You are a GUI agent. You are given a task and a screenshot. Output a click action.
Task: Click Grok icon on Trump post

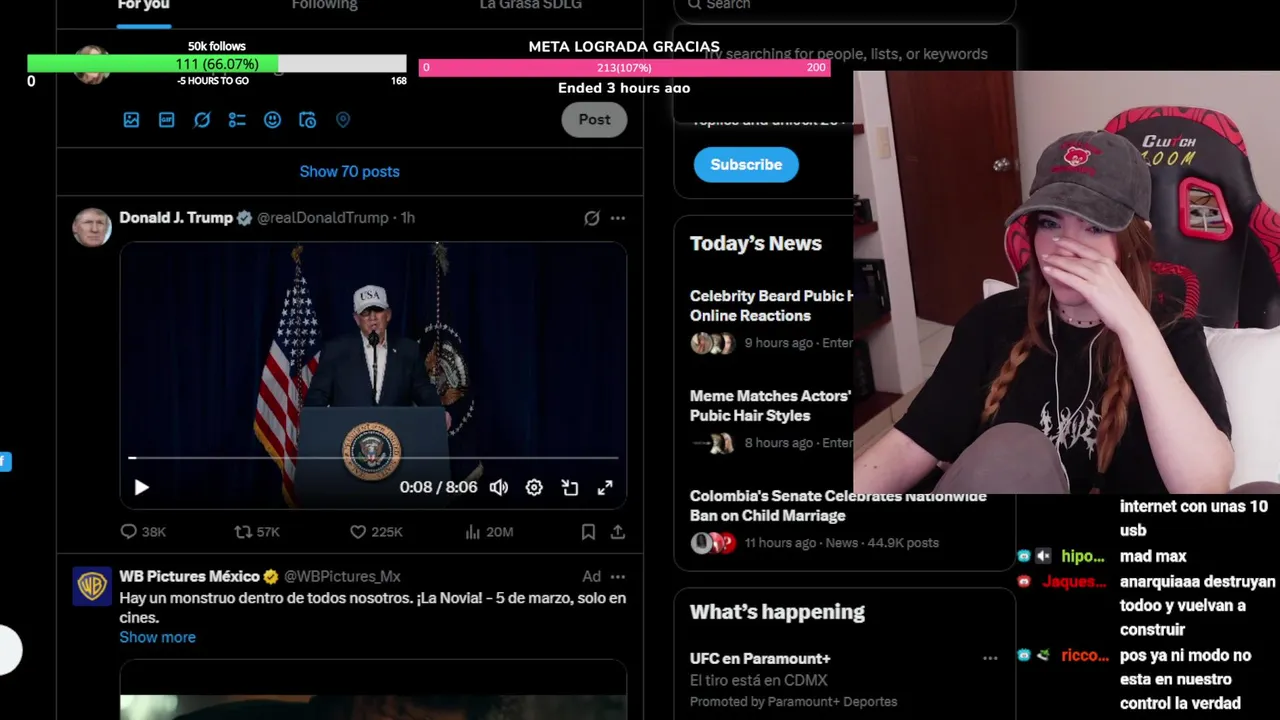pos(592,218)
